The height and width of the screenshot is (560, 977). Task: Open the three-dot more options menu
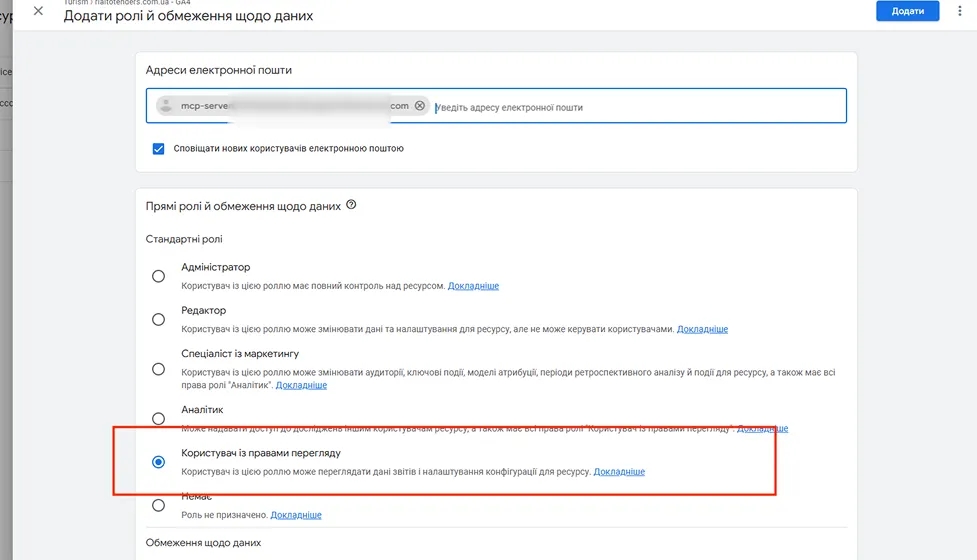click(960, 11)
